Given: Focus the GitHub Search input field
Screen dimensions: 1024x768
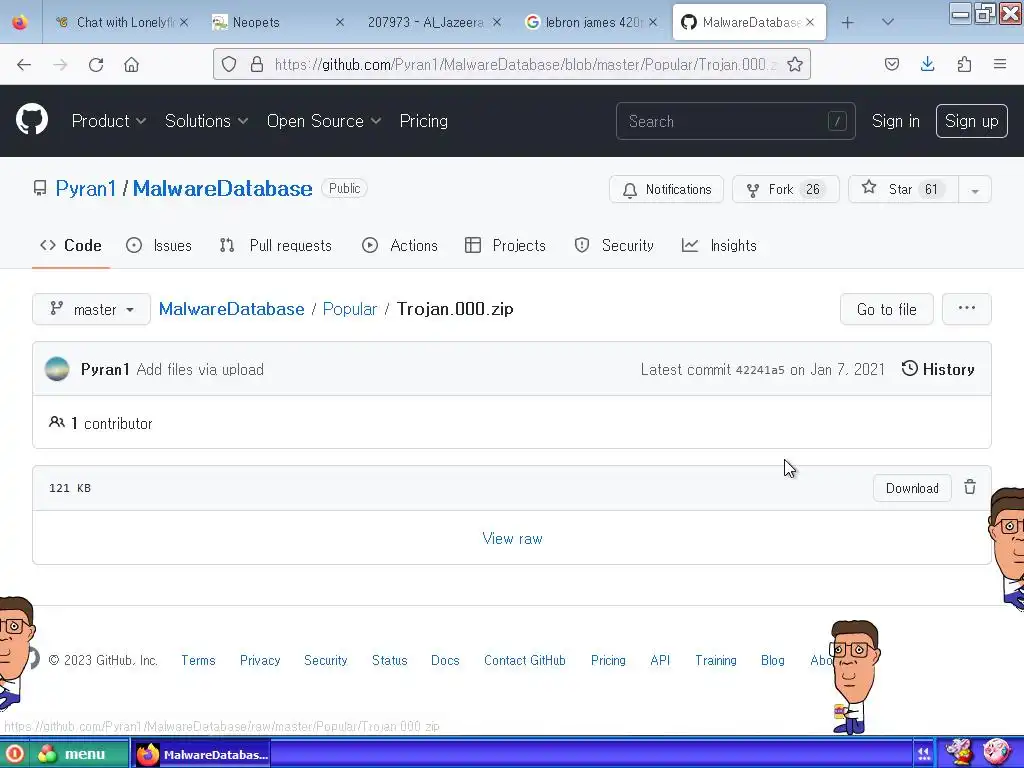Looking at the screenshot, I should (x=735, y=121).
